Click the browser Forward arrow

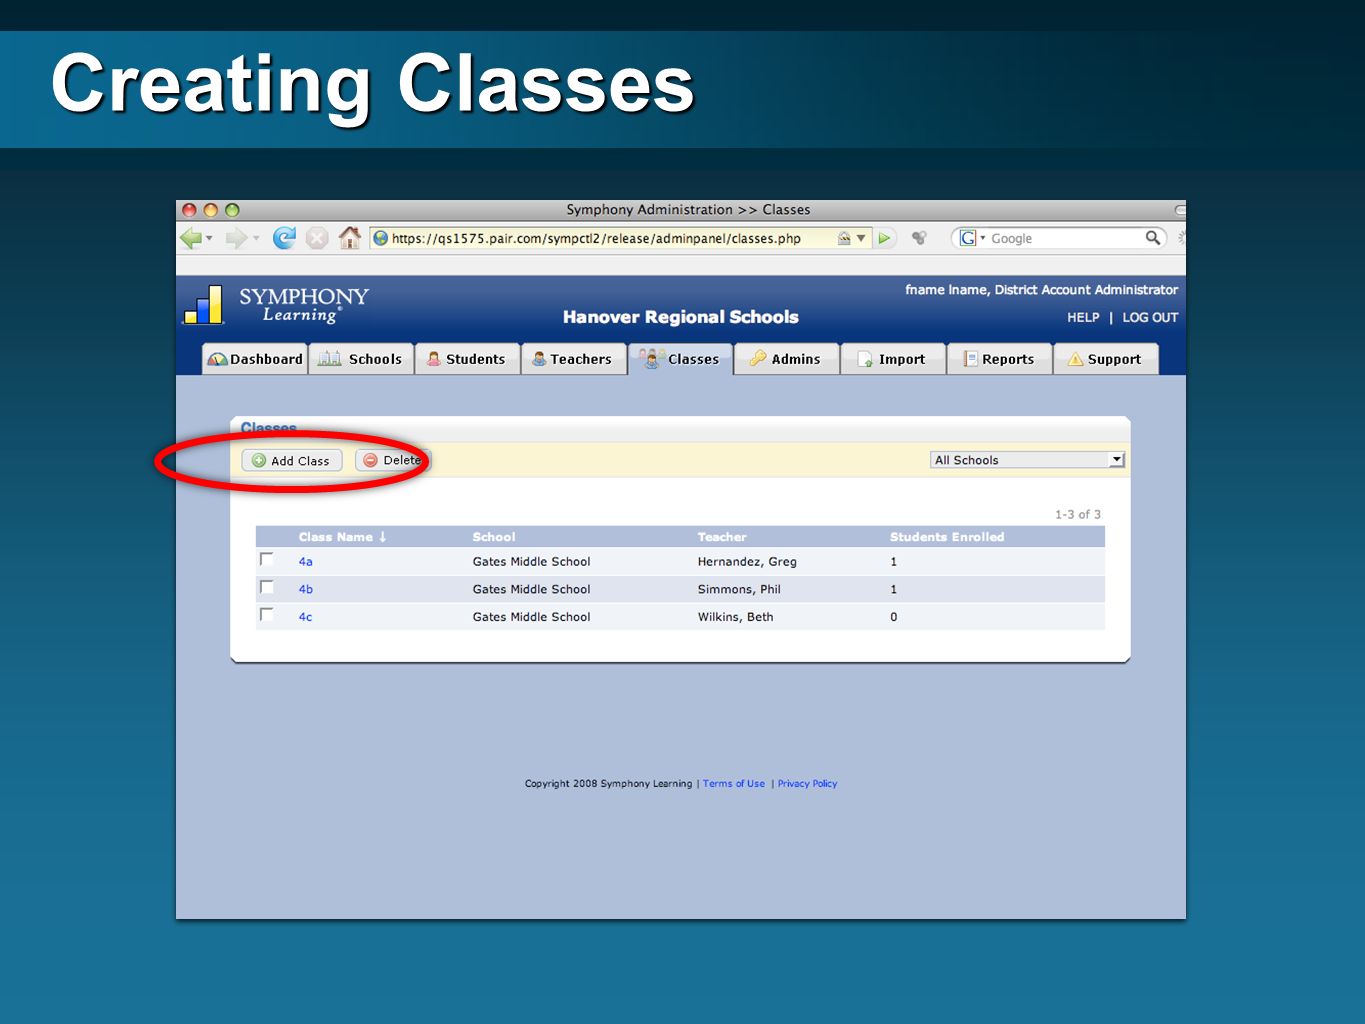pos(236,238)
